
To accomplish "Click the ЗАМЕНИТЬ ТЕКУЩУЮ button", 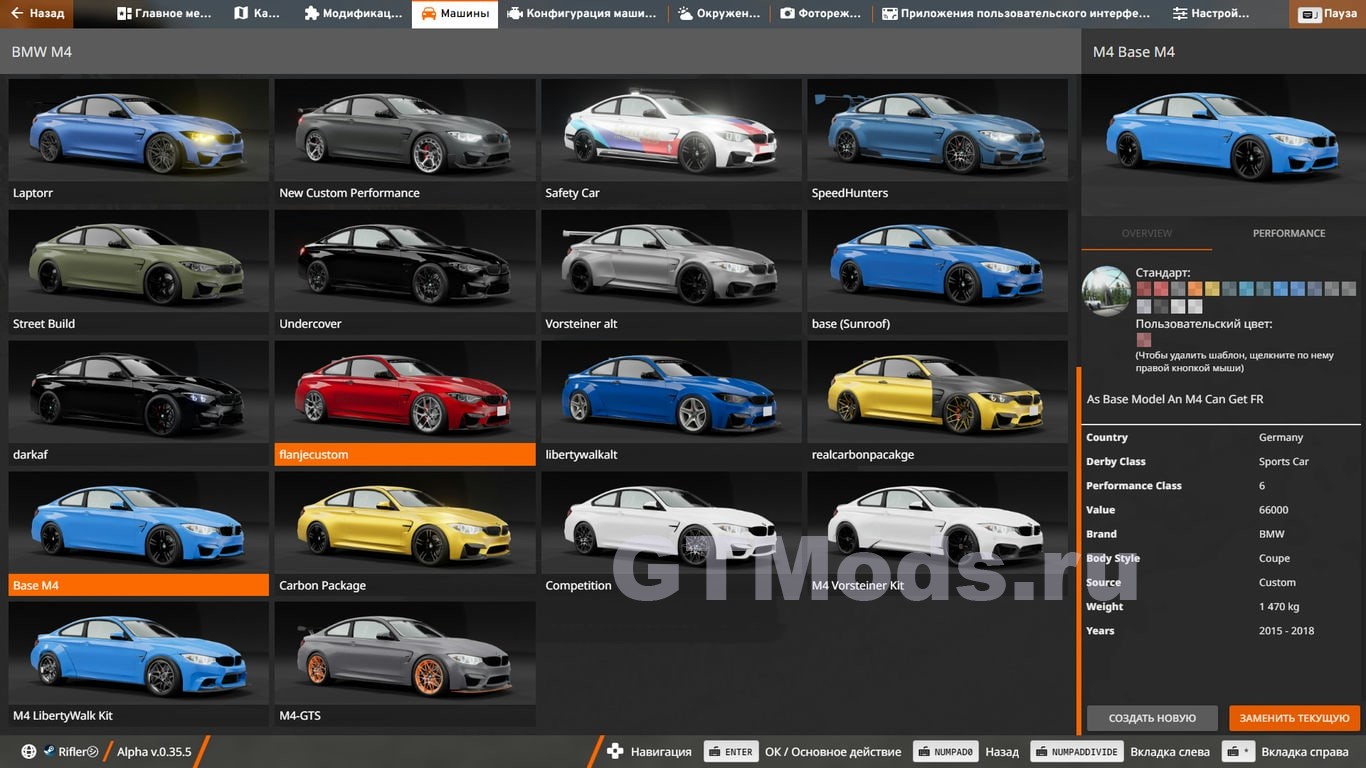I will (x=1294, y=718).
